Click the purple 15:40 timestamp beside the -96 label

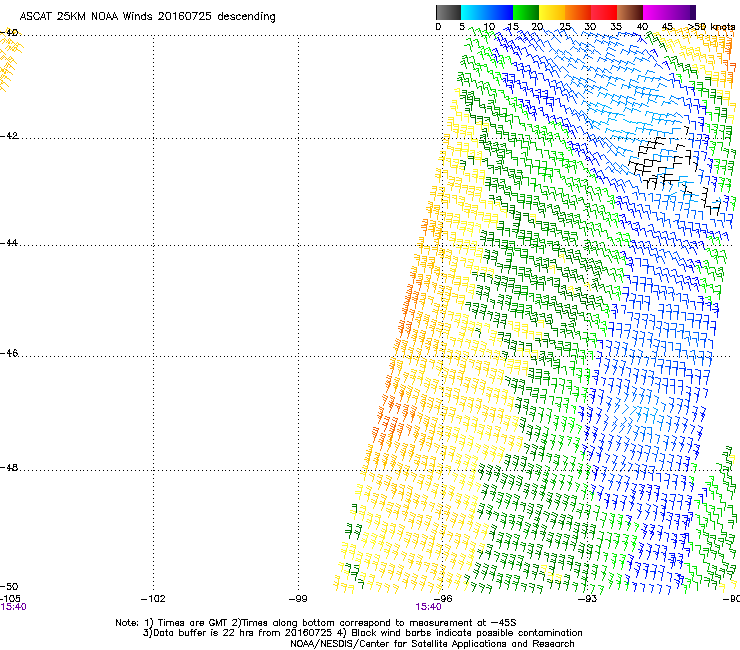pos(429,607)
